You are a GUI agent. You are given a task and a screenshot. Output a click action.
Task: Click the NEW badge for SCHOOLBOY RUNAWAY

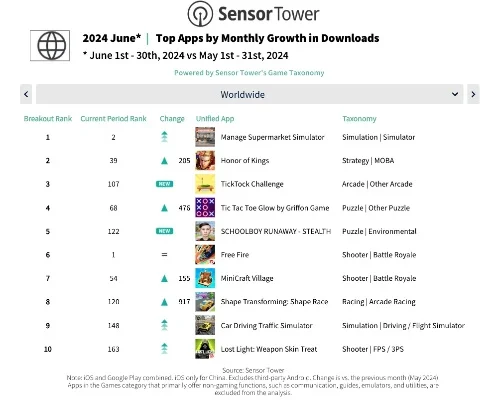coord(164,231)
